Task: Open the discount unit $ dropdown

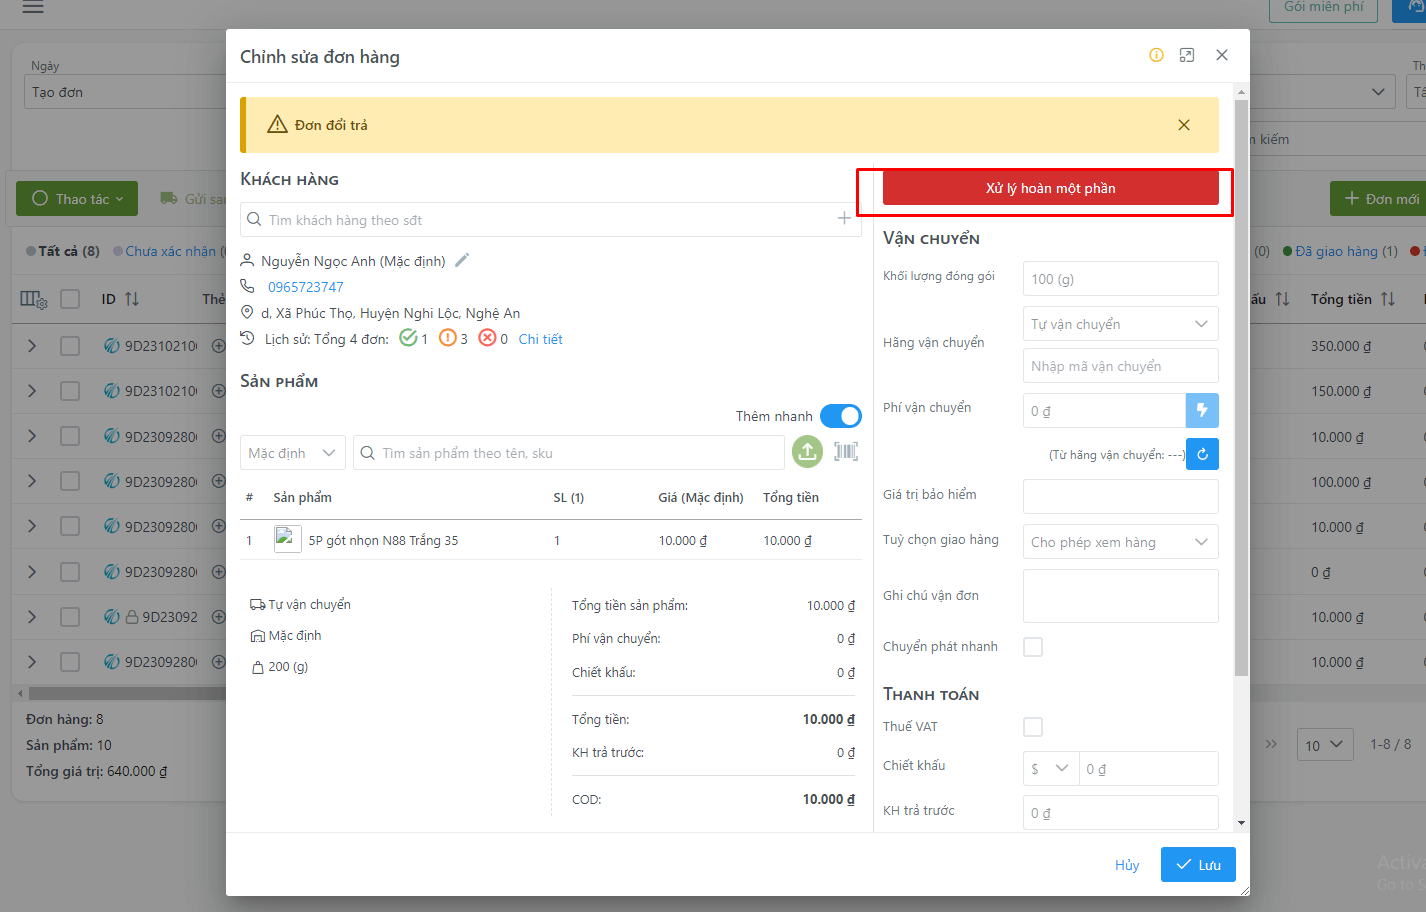Action: point(1050,768)
